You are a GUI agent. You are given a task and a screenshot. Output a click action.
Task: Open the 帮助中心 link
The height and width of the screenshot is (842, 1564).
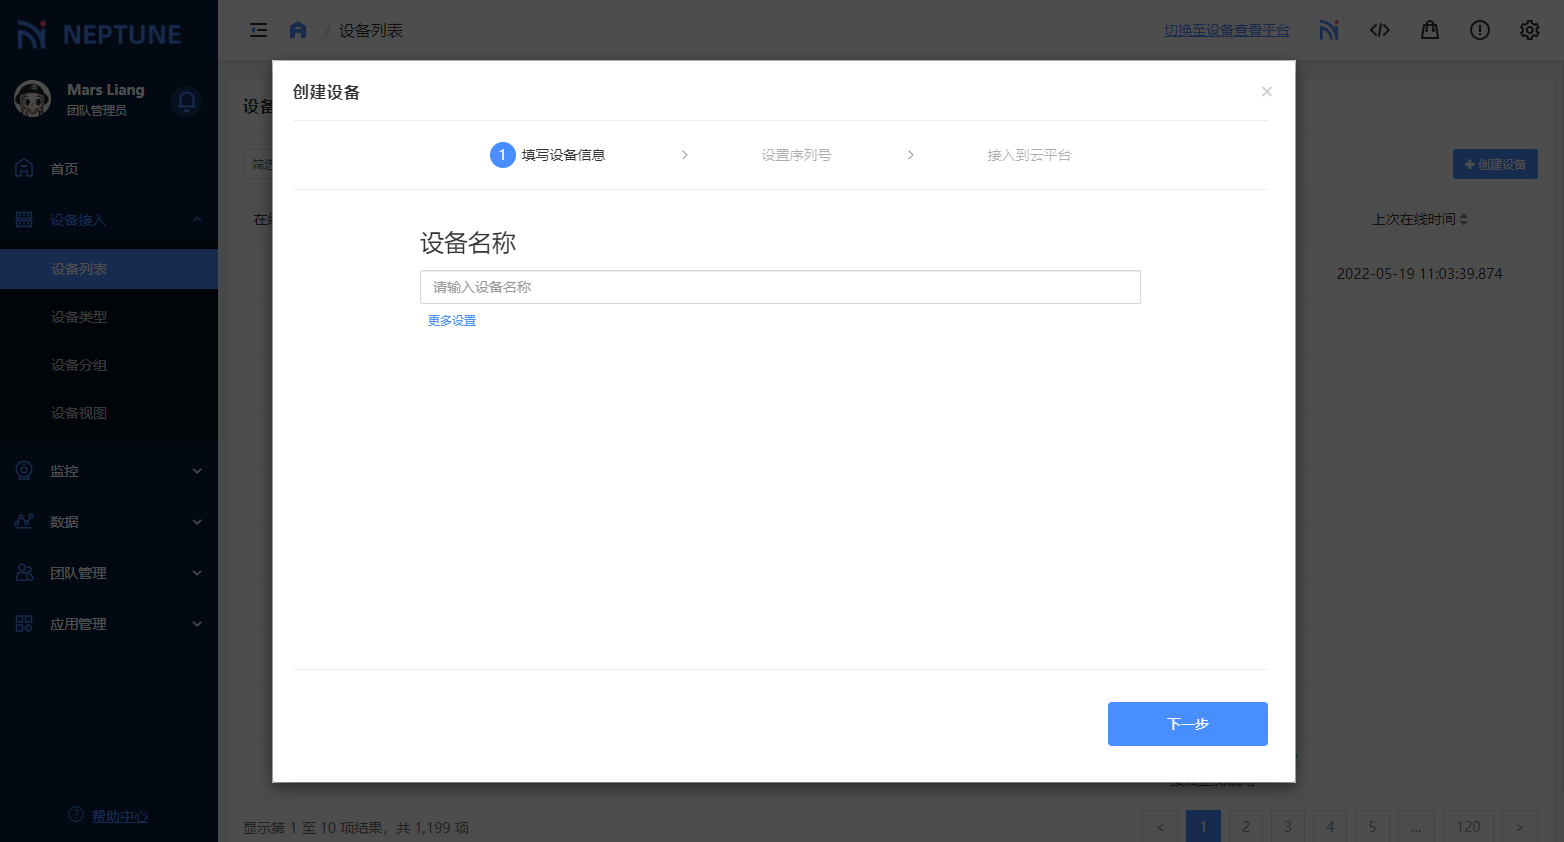120,816
